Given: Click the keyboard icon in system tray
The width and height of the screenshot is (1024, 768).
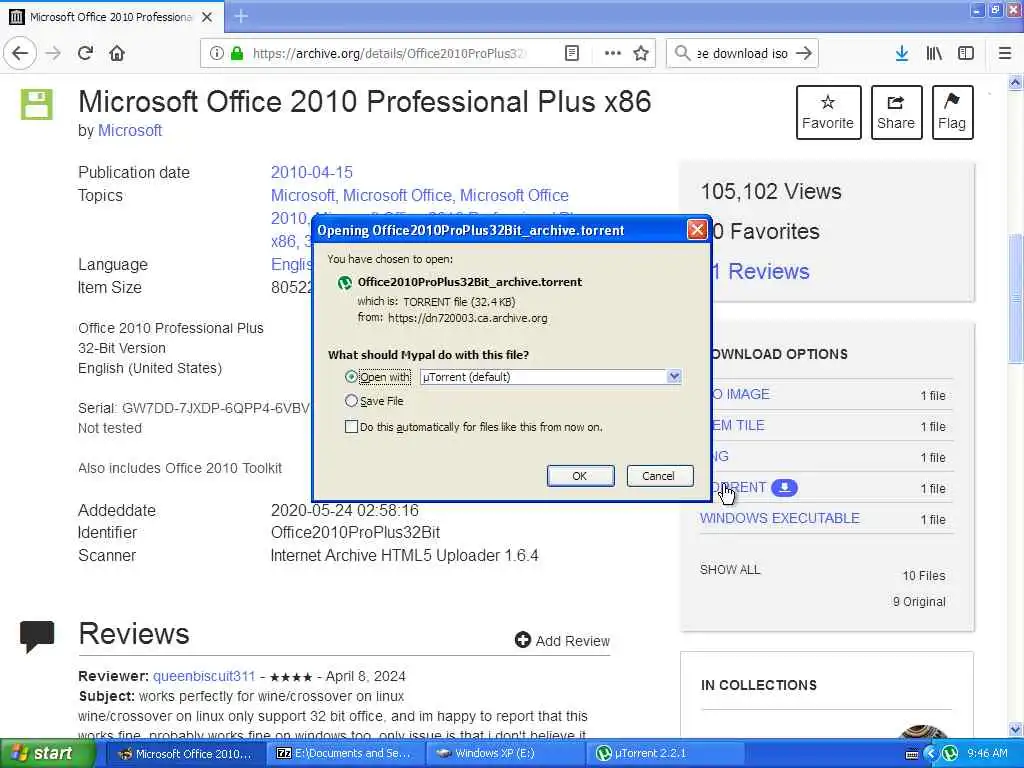Looking at the screenshot, I should (x=912, y=754).
